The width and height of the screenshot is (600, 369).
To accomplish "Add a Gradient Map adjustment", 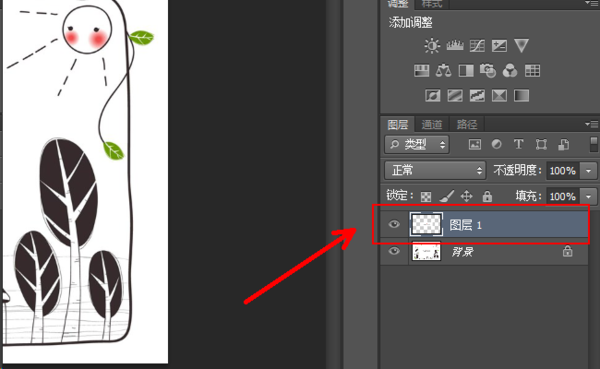I will click(521, 96).
